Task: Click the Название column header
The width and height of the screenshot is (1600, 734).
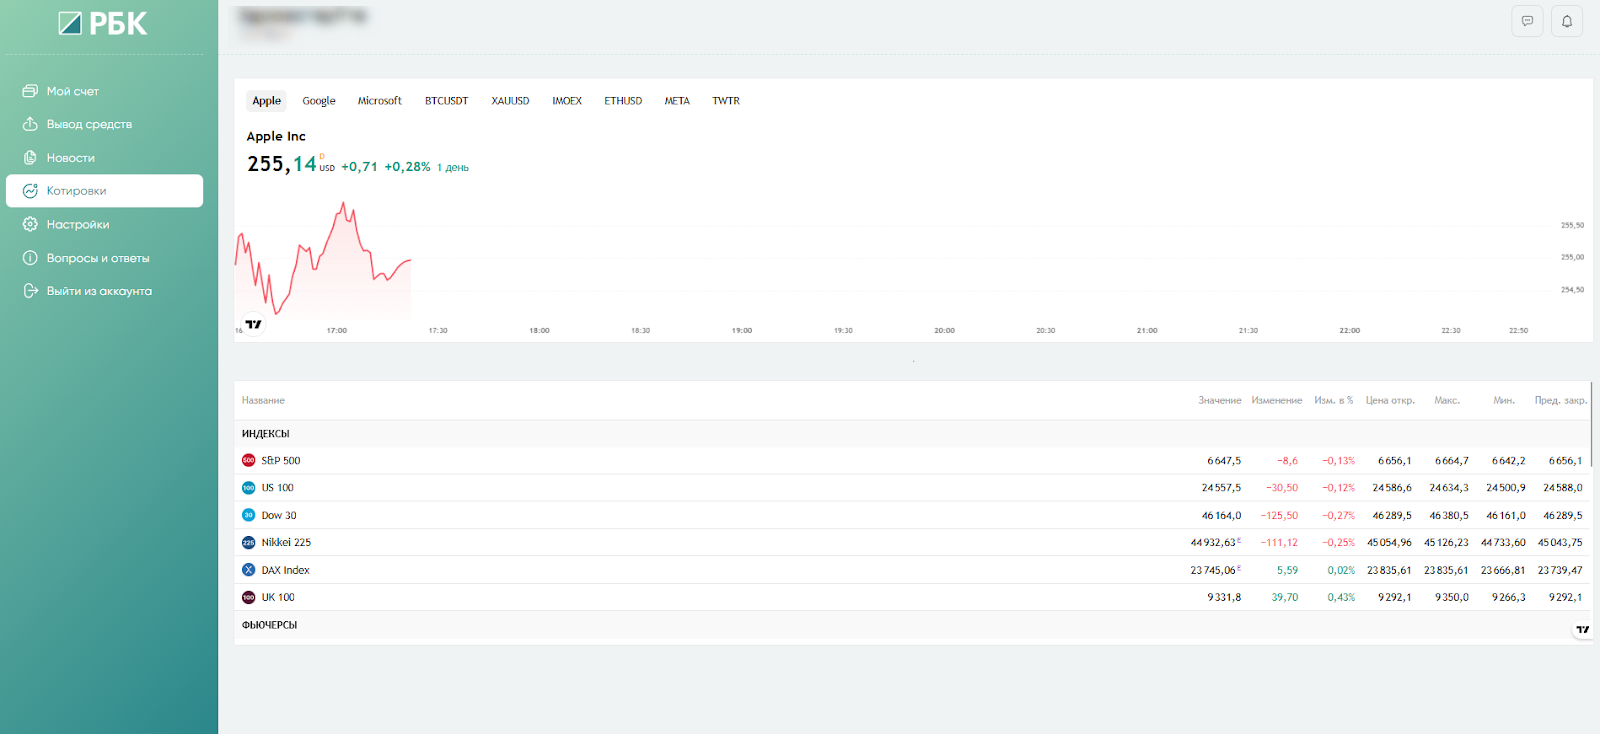Action: point(263,401)
